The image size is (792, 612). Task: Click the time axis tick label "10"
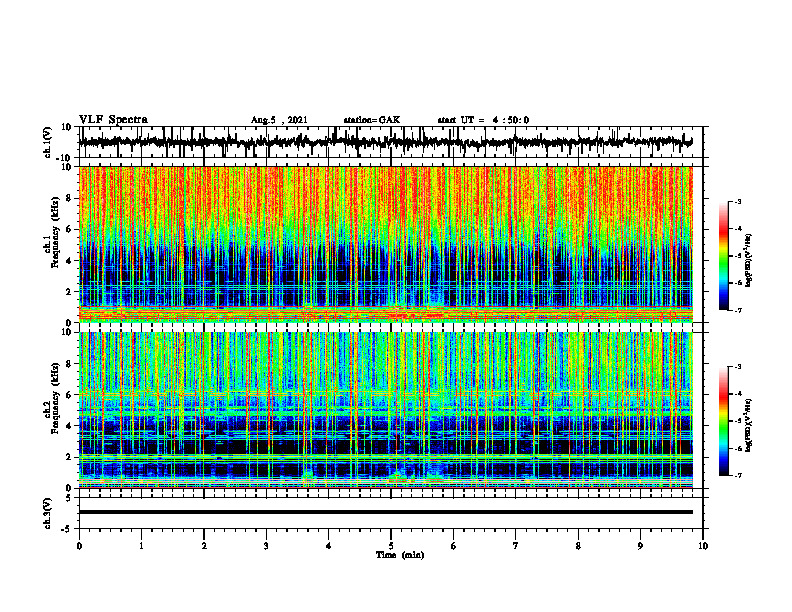703,546
